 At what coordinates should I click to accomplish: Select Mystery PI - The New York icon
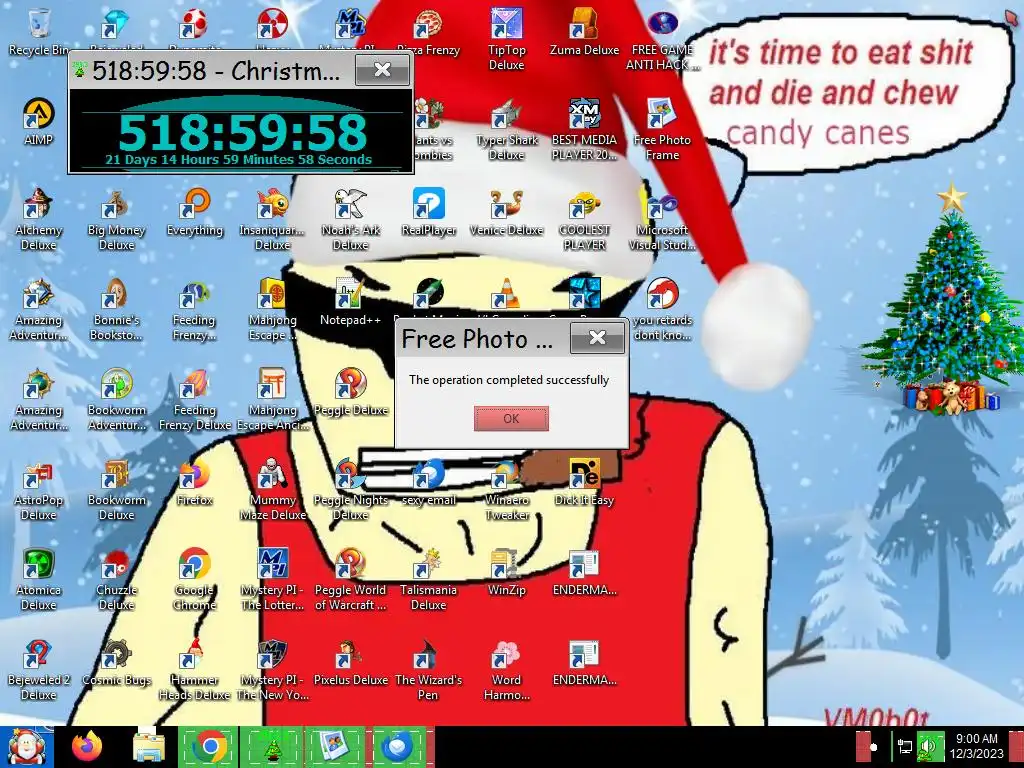pos(272,670)
